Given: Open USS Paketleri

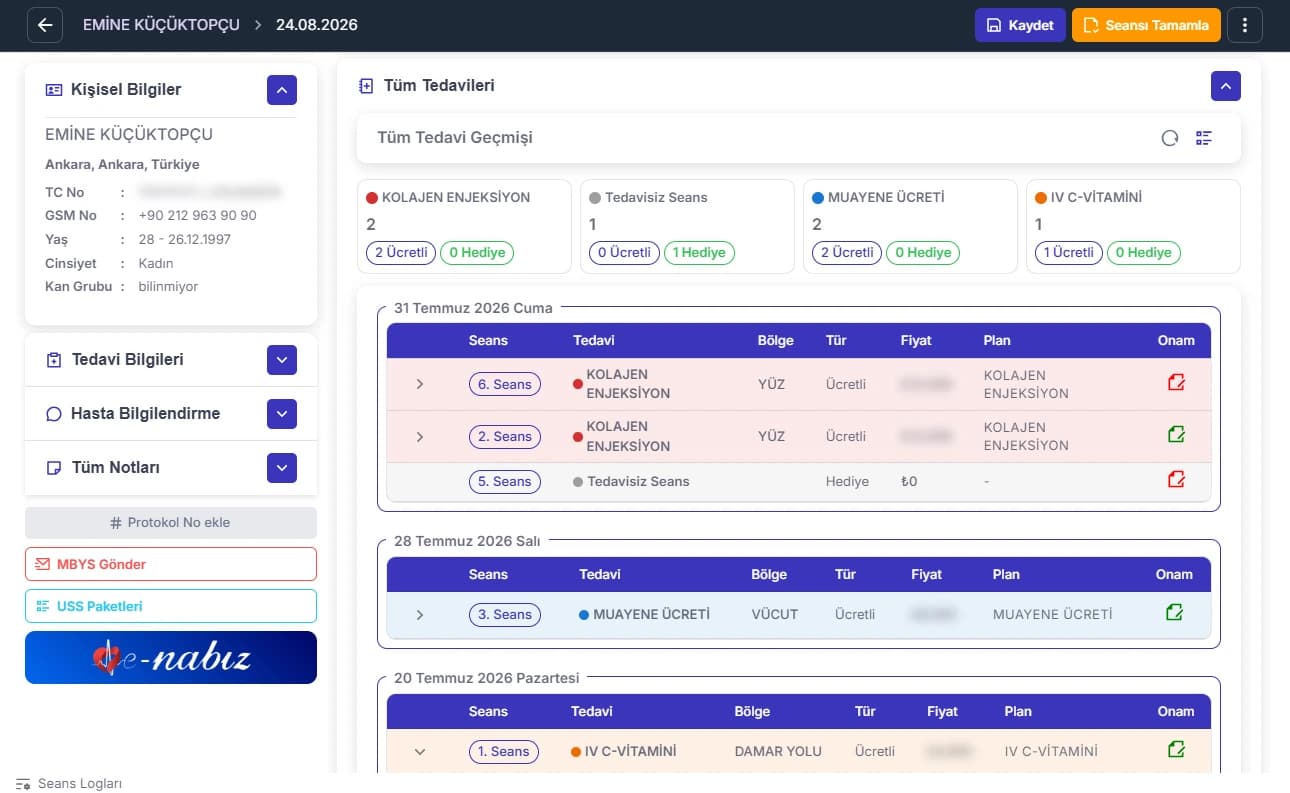Looking at the screenshot, I should [x=171, y=606].
